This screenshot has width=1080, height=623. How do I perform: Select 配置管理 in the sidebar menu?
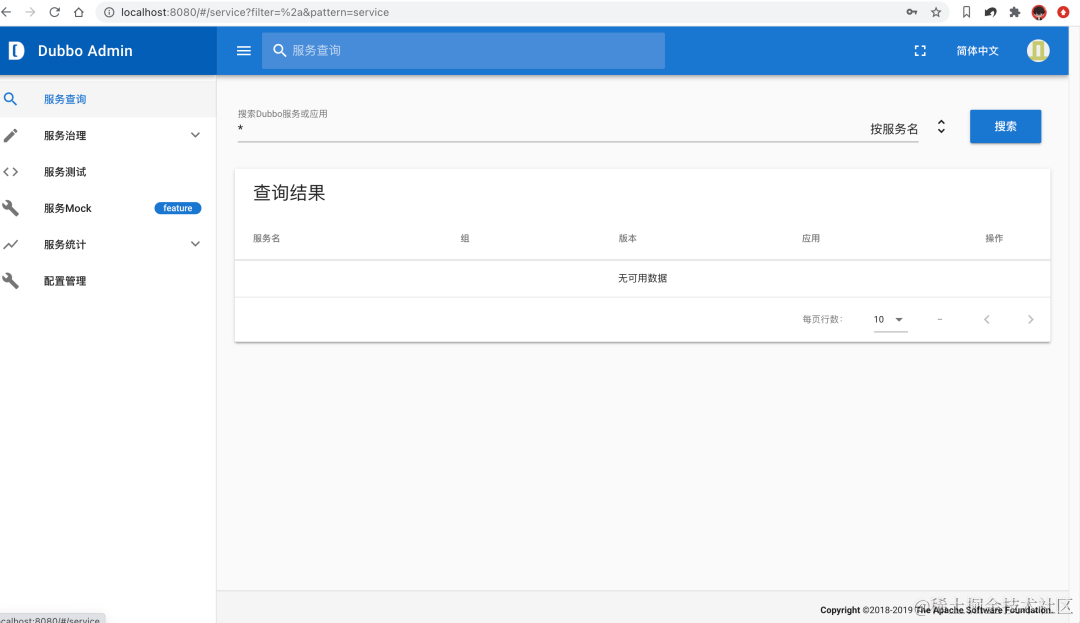[65, 280]
